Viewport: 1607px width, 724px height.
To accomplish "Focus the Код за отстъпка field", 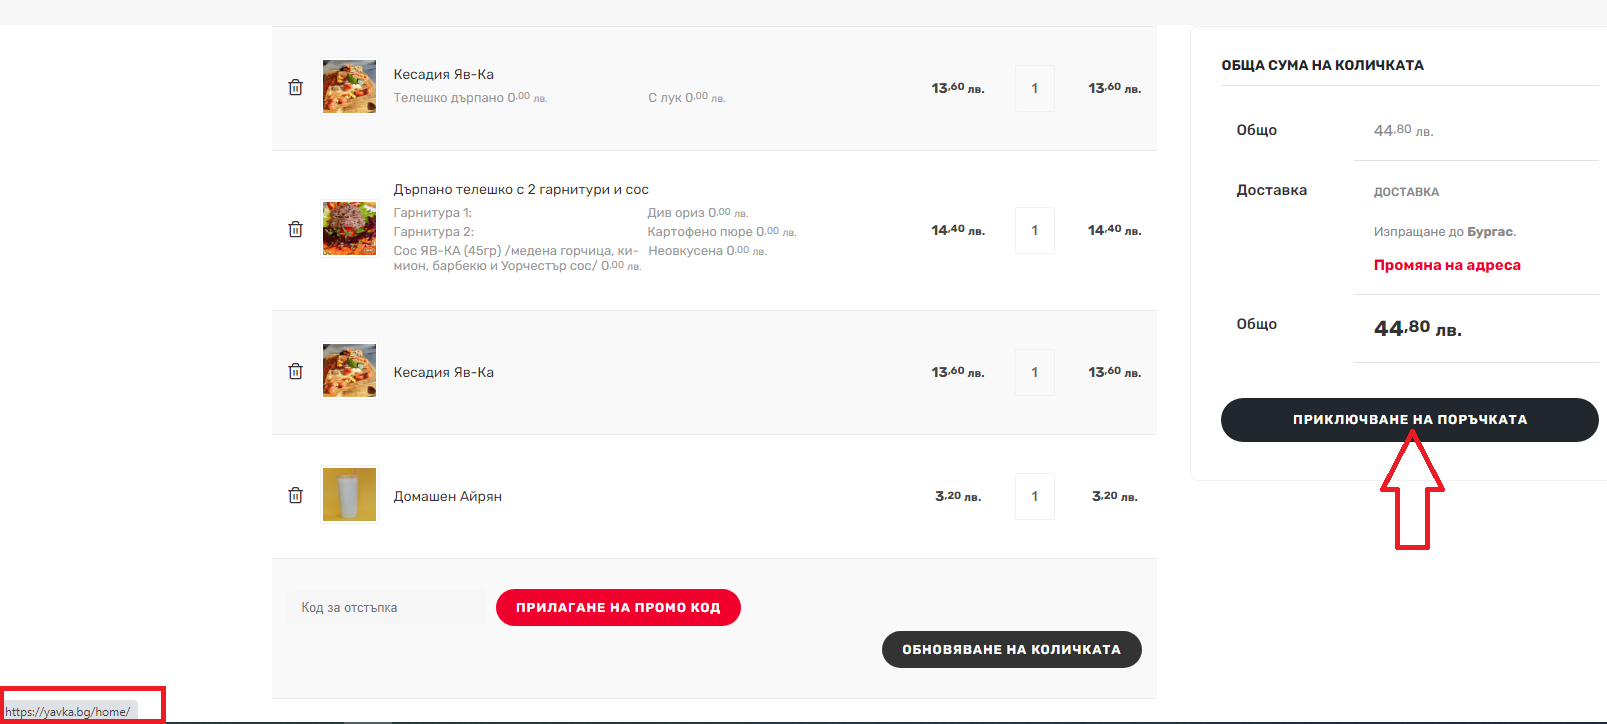I will click(x=386, y=607).
